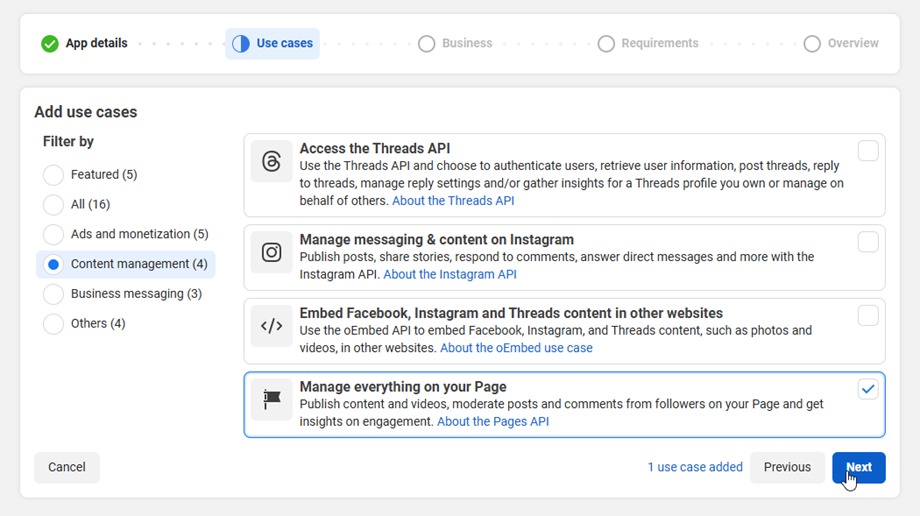This screenshot has width=920, height=516.
Task: Tick the Embed content in other websites checkbox
Action: coord(868,315)
